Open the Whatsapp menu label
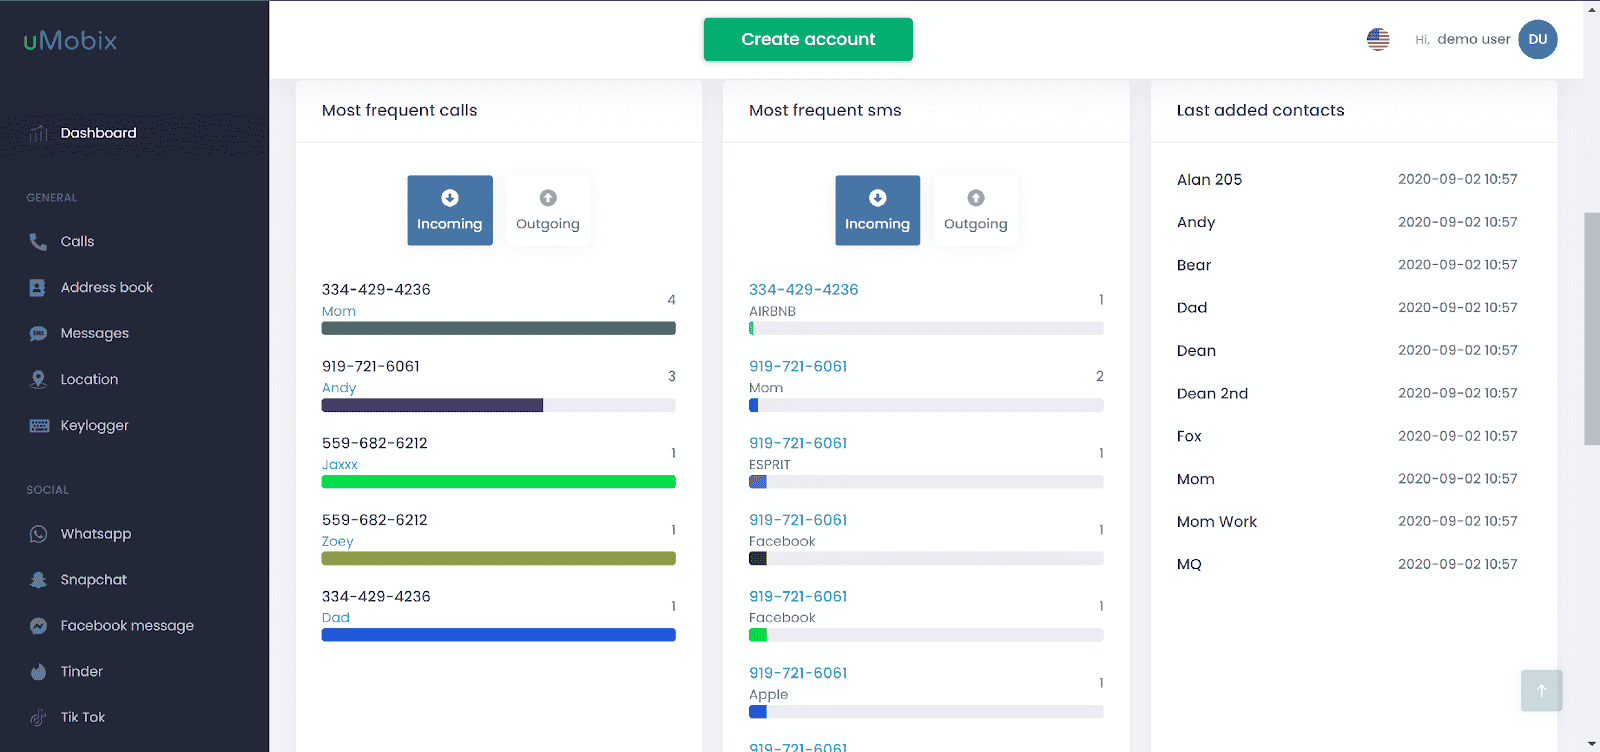The width and height of the screenshot is (1600, 752). [95, 534]
